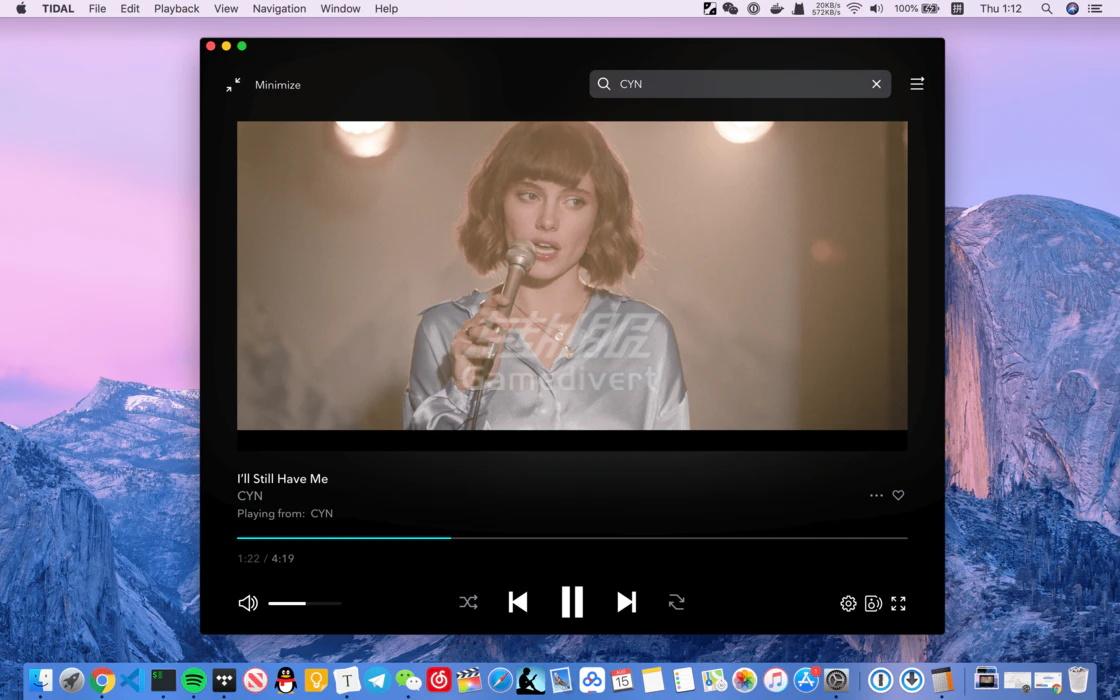This screenshot has height=700, width=1120.
Task: Clear the CYN search with X
Action: [876, 84]
